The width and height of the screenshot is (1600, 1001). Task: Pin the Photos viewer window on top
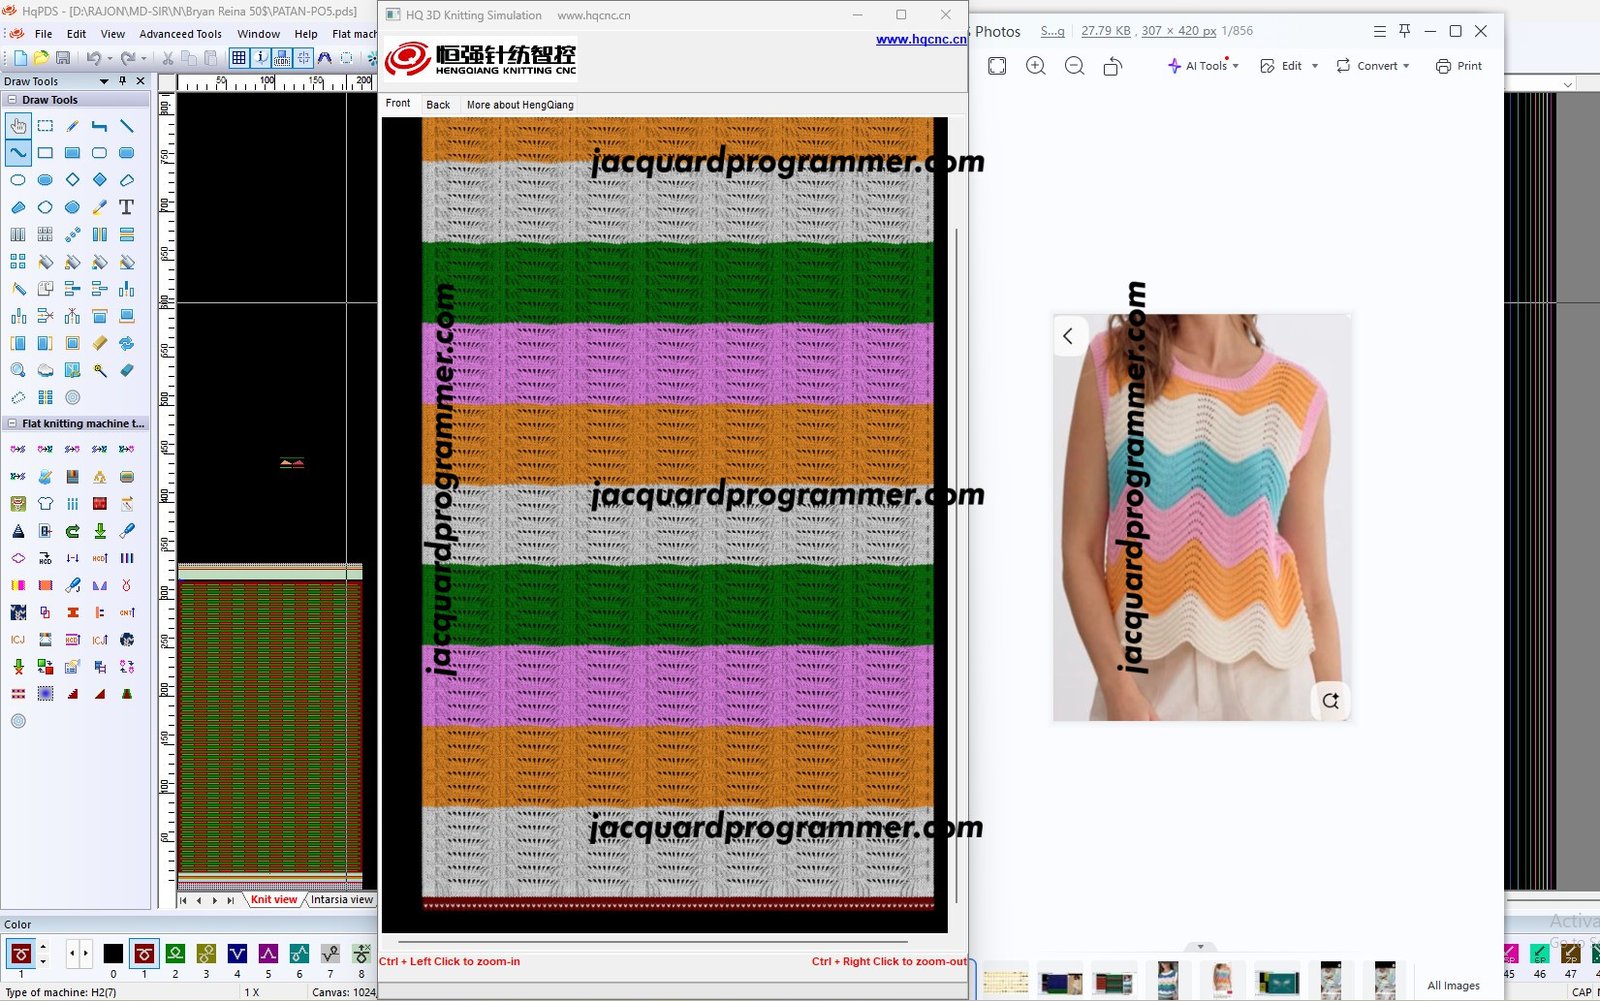1405,31
